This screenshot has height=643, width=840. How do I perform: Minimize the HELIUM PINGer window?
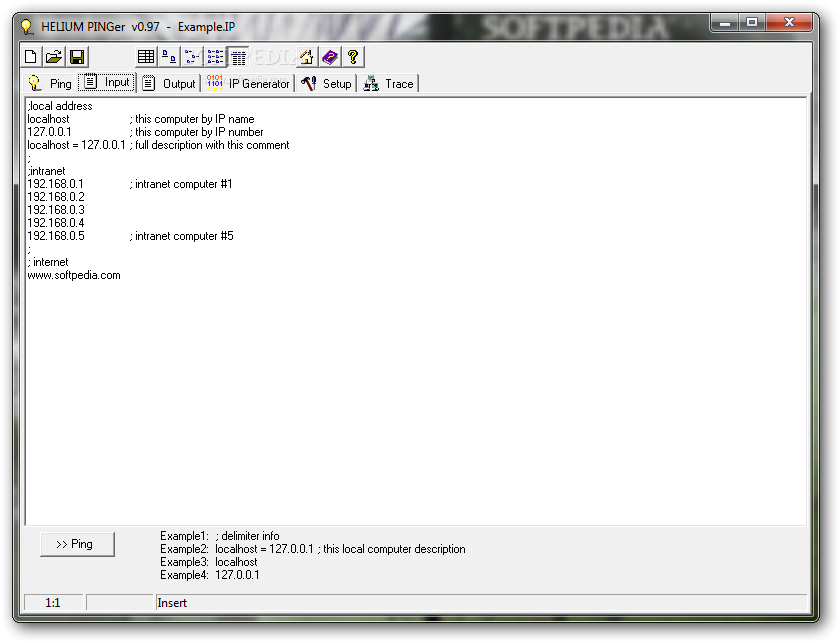[725, 23]
